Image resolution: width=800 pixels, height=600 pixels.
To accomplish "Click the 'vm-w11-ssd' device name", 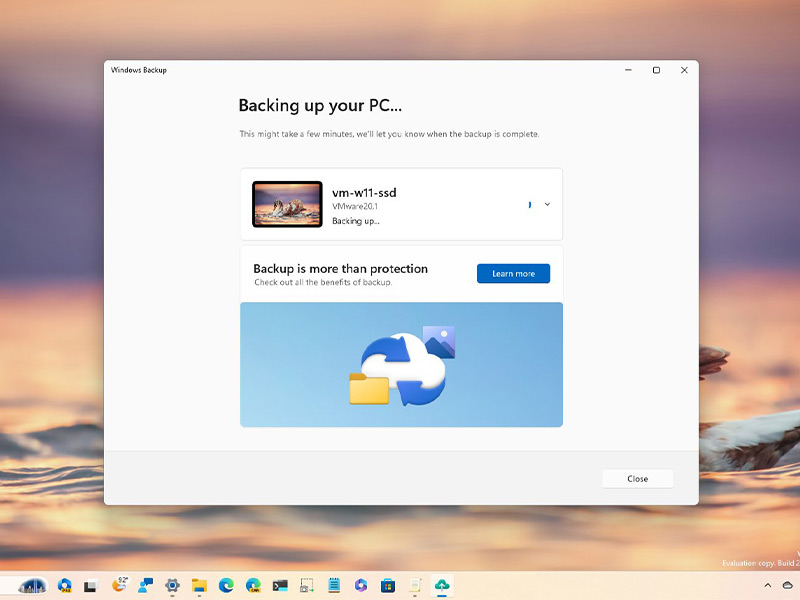I will (364, 193).
